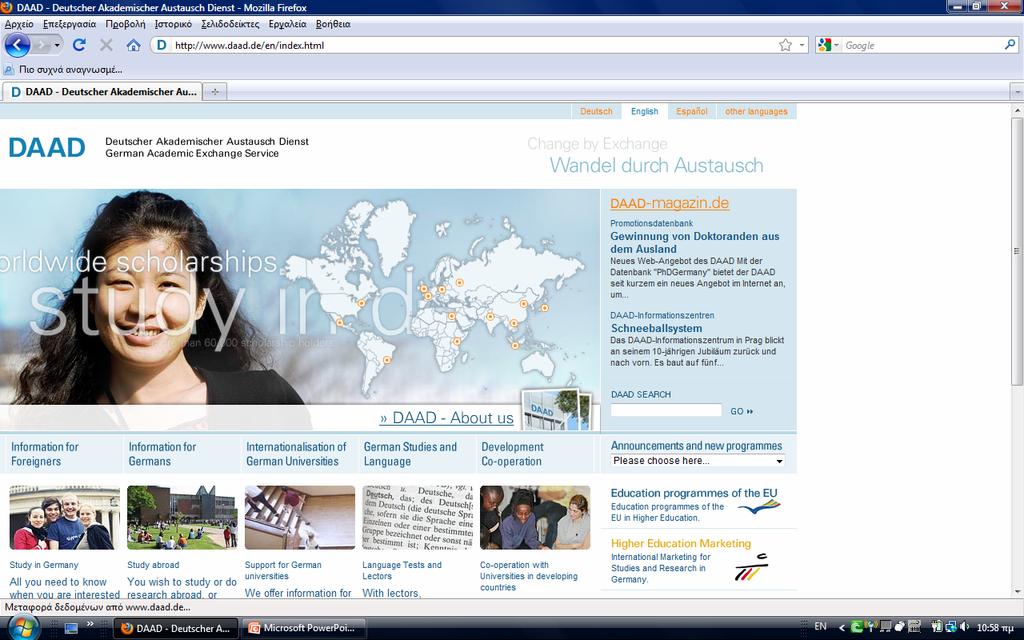The width and height of the screenshot is (1024, 640).
Task: Open the Higher Education Marketing link
Action: (x=680, y=543)
